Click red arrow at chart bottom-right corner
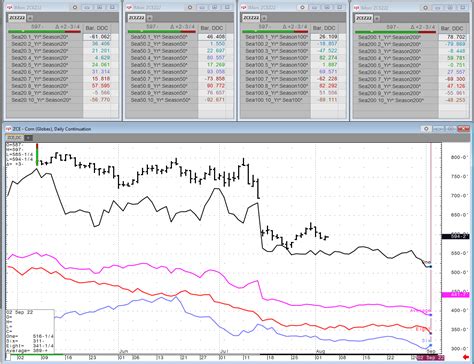Viewport: 474px width, 364px height. (x=466, y=357)
